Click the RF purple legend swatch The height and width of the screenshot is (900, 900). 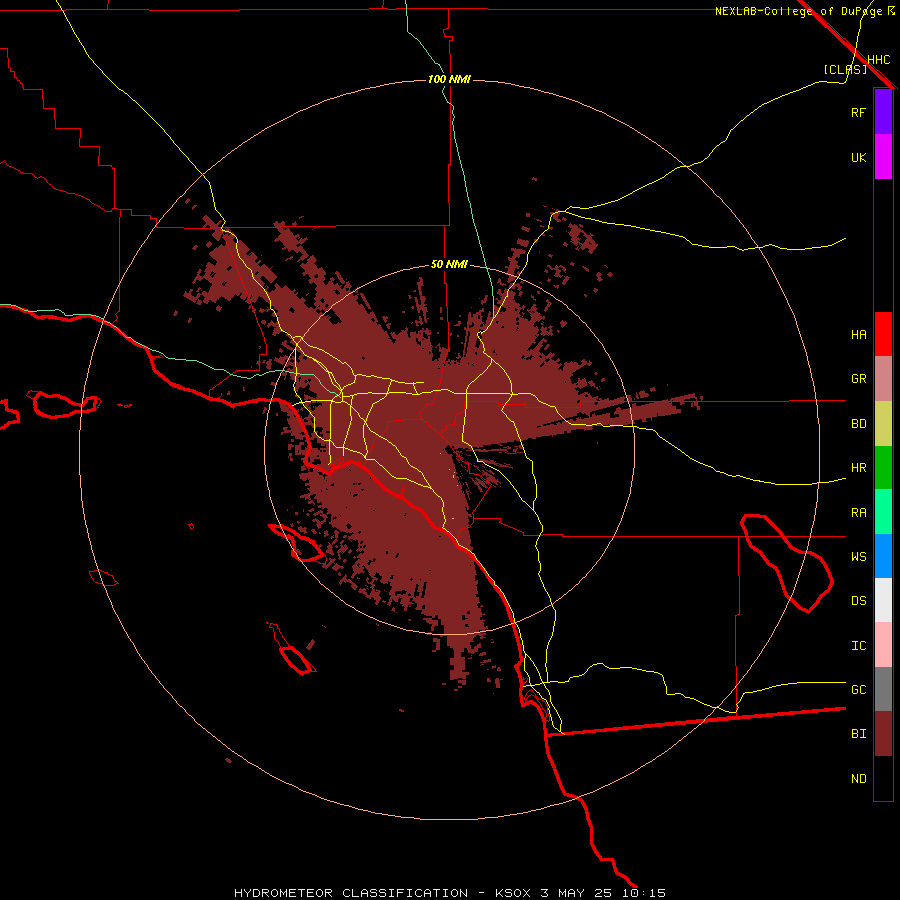(x=883, y=112)
